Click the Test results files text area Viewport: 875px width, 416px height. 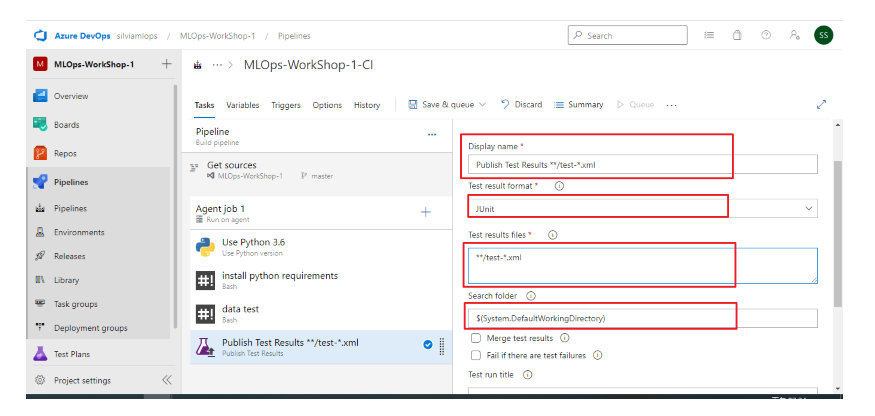click(643, 266)
